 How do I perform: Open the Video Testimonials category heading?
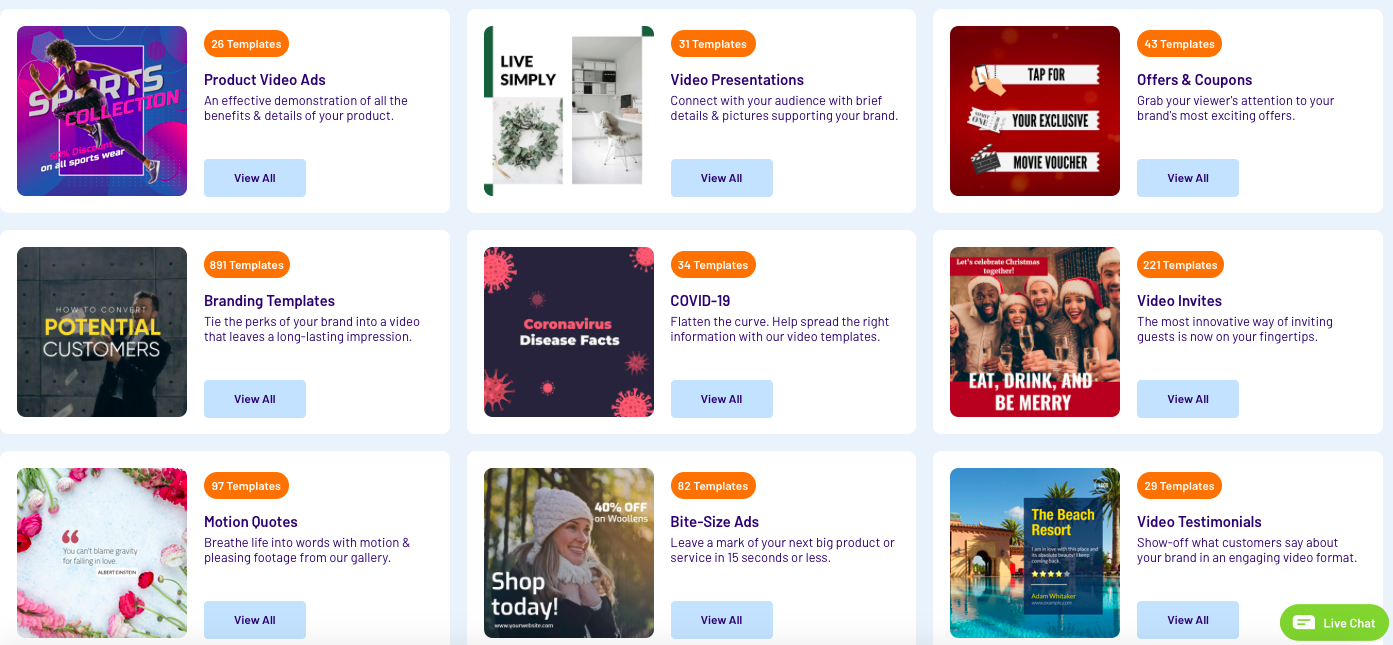click(1198, 521)
